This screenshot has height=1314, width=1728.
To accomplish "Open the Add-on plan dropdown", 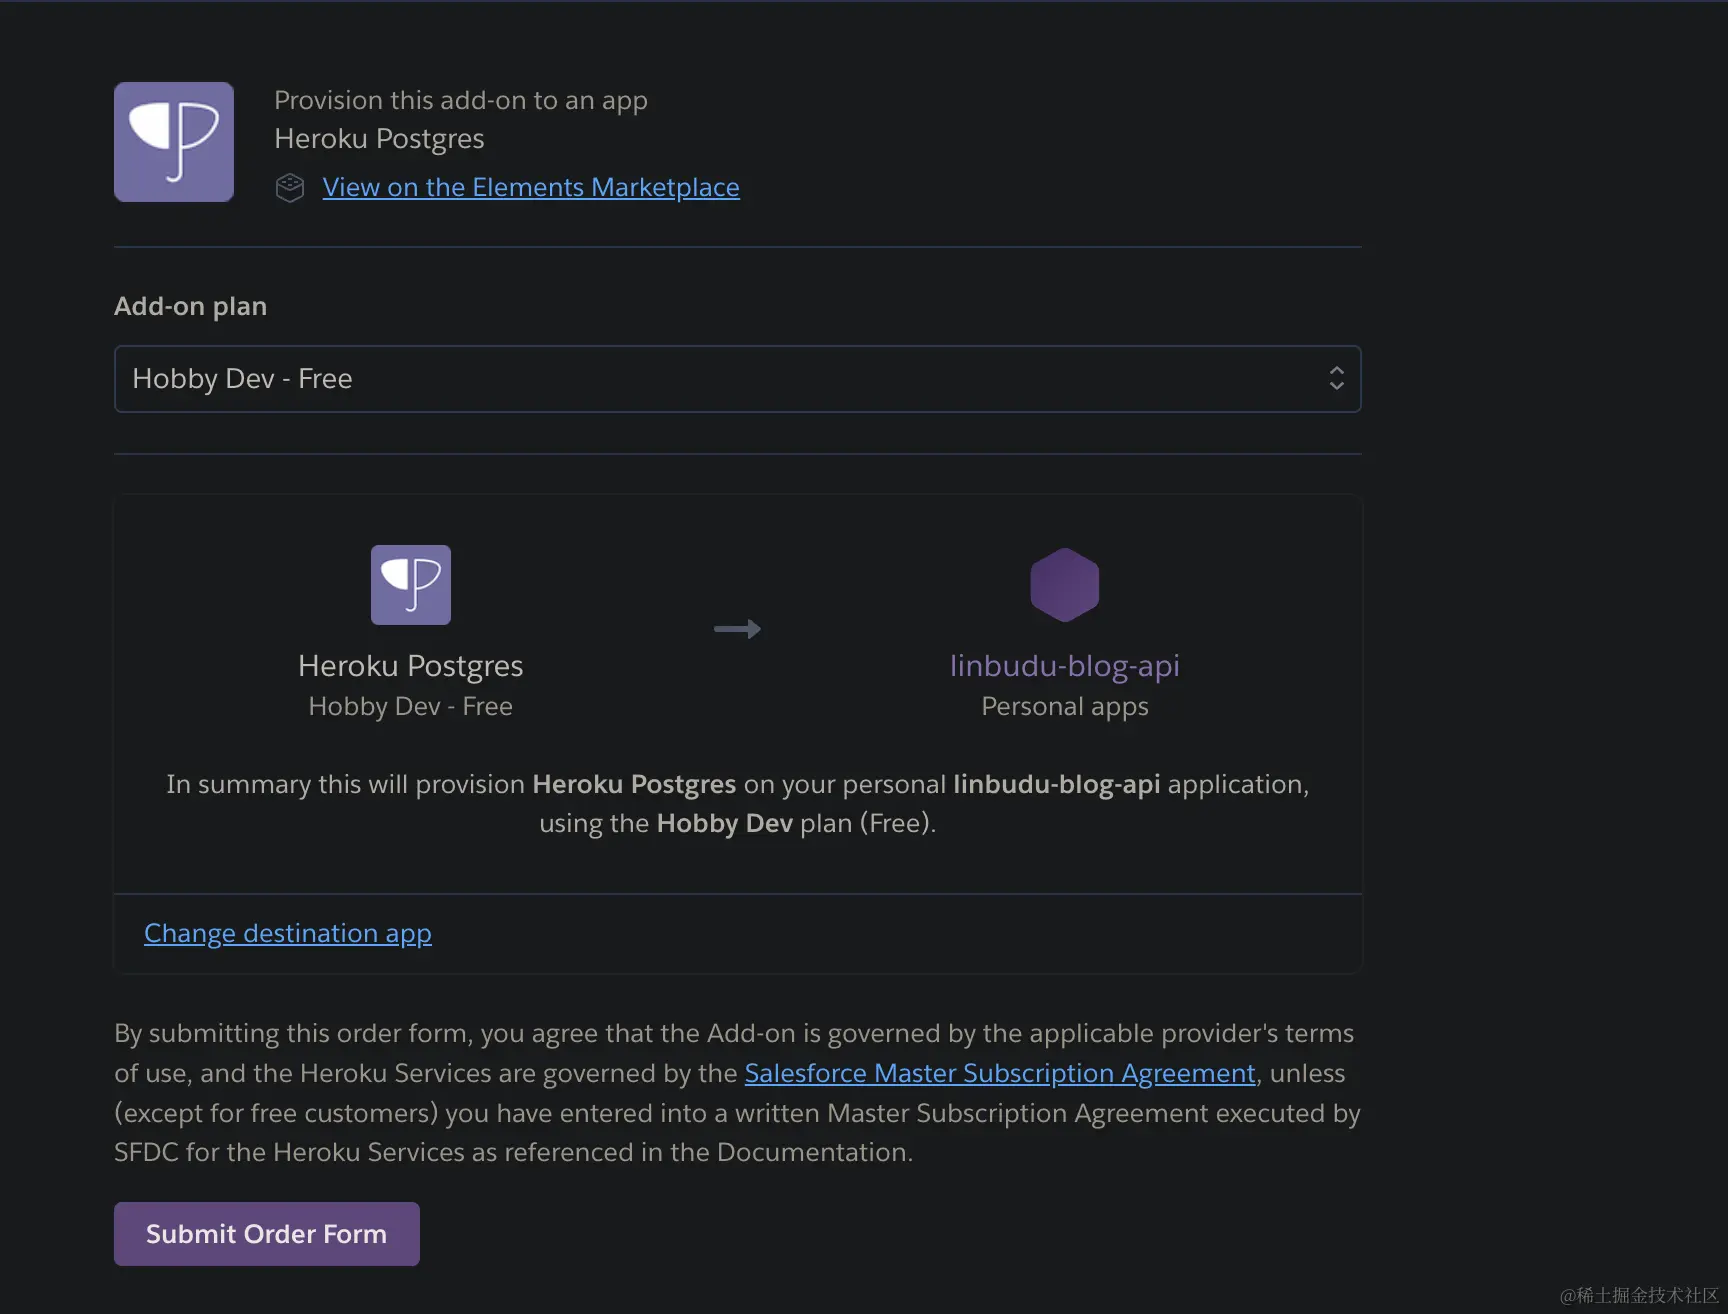I will pyautogui.click(x=738, y=379).
